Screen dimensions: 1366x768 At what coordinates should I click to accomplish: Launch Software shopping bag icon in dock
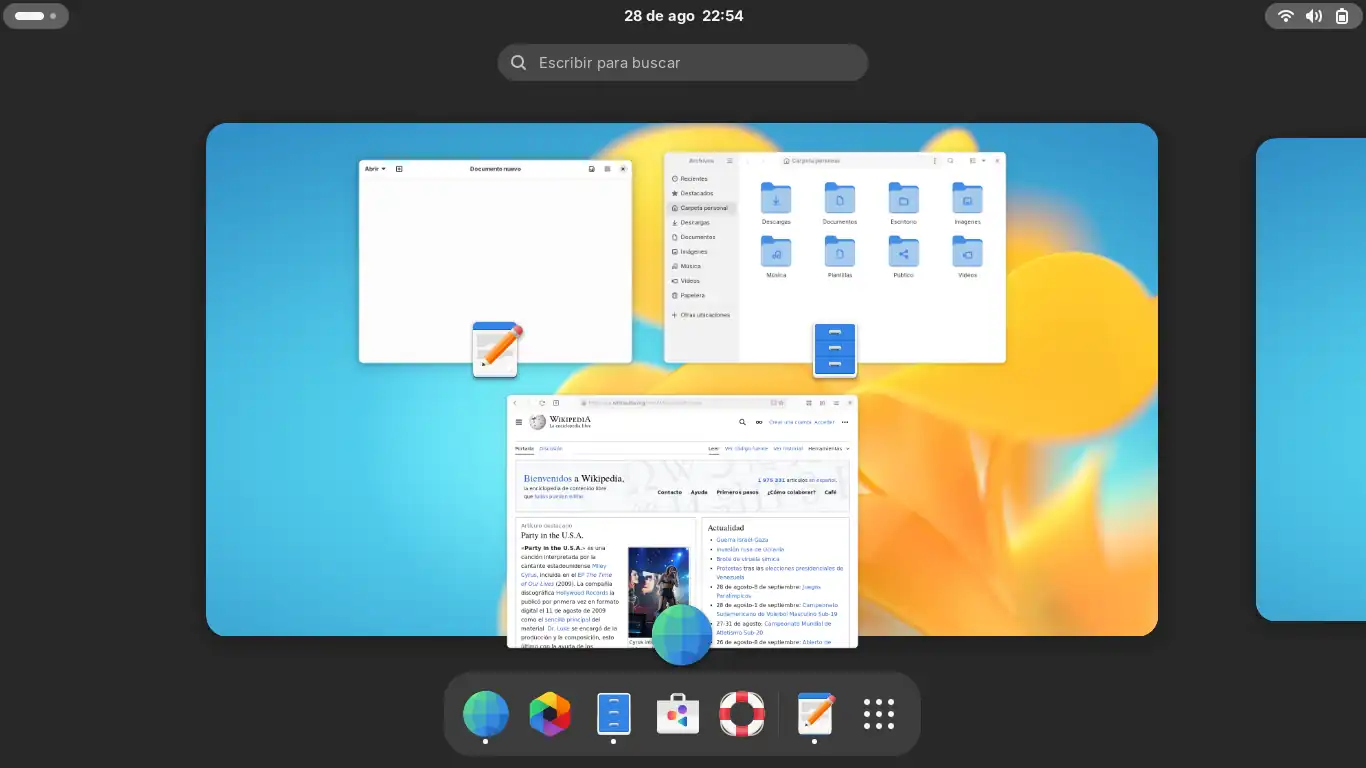677,714
